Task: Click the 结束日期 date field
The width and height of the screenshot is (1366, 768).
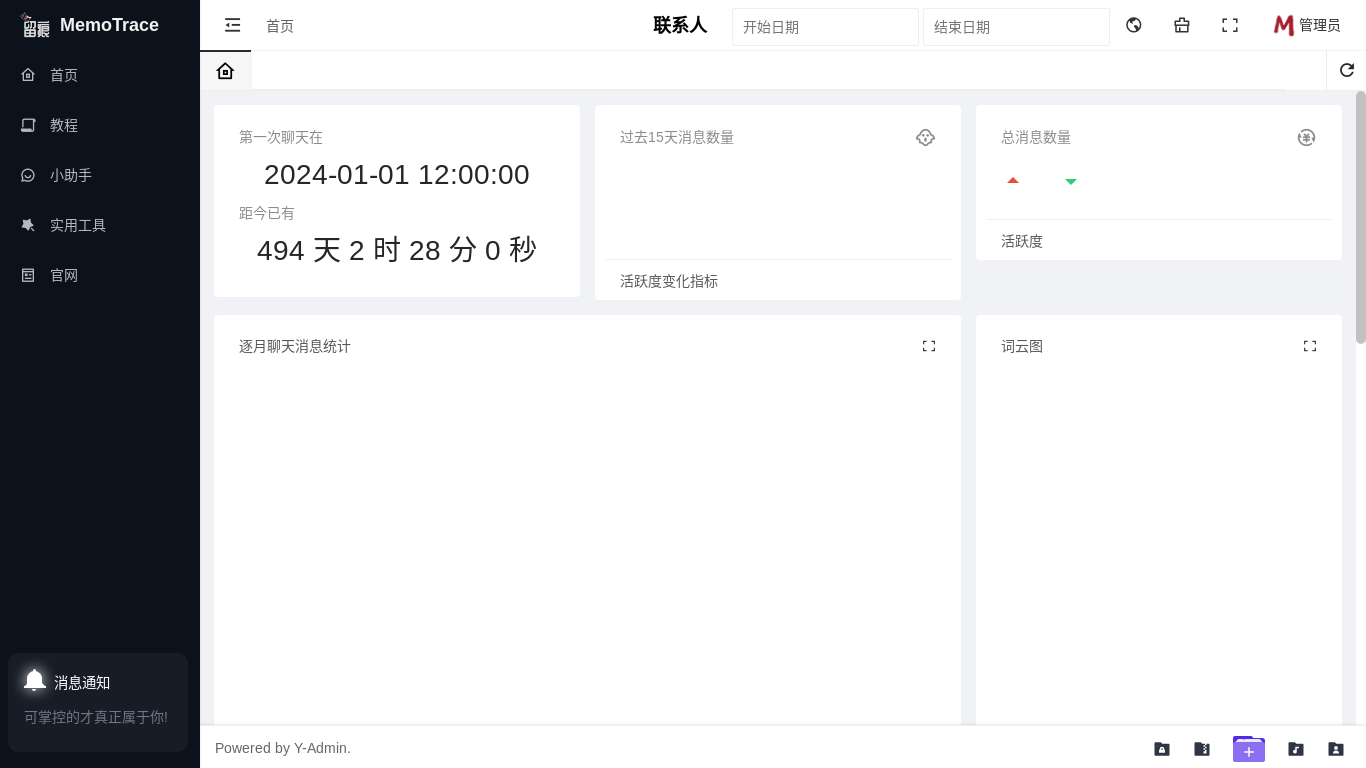Action: point(1016,27)
